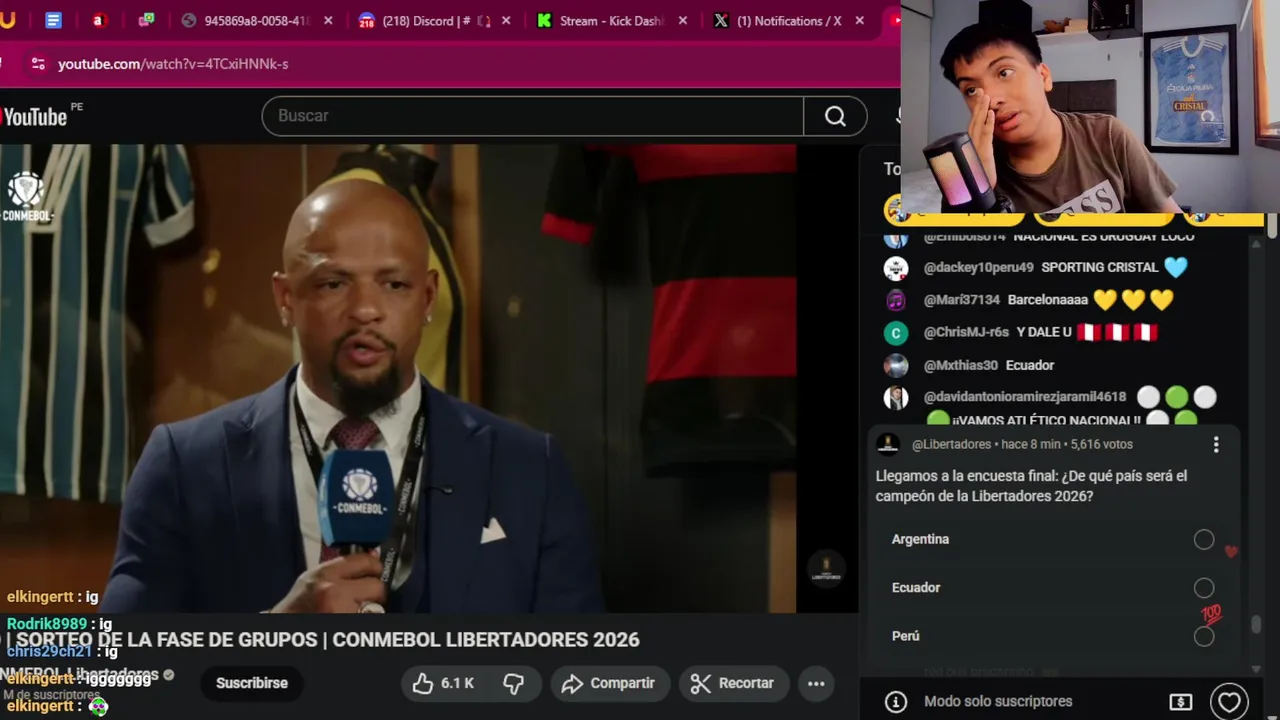Click the streamer webcam overlay
Screen dimensions: 1280x720
[1090, 106]
